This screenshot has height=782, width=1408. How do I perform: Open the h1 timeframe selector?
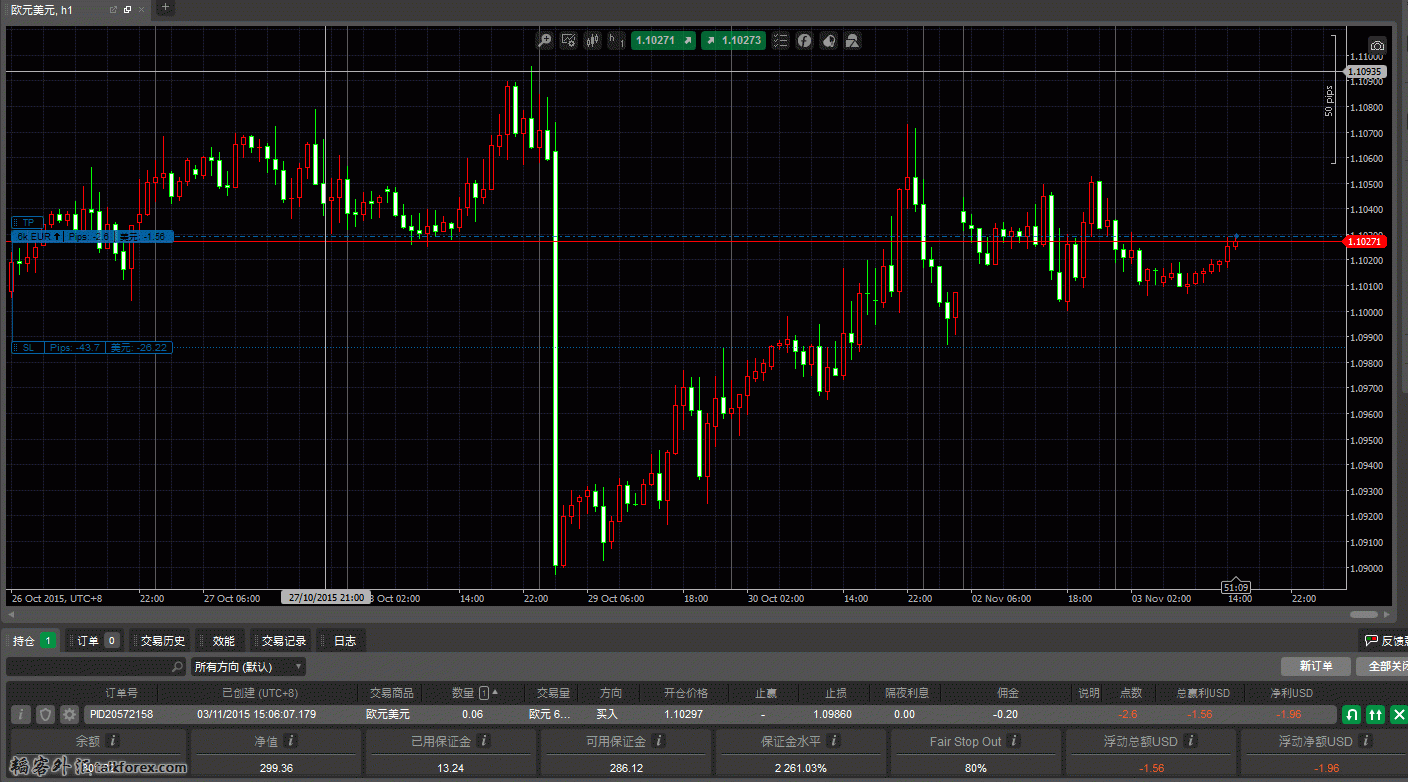[x=616, y=41]
